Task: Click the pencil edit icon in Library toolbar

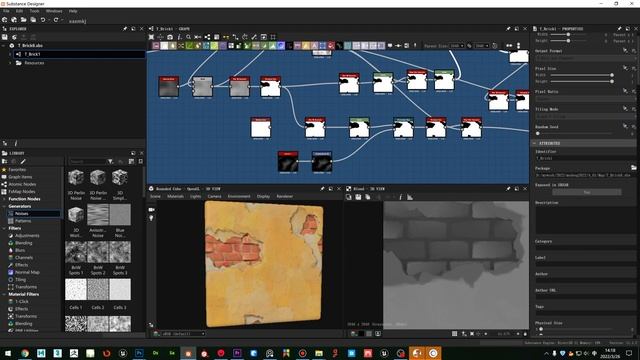Action: [23, 162]
